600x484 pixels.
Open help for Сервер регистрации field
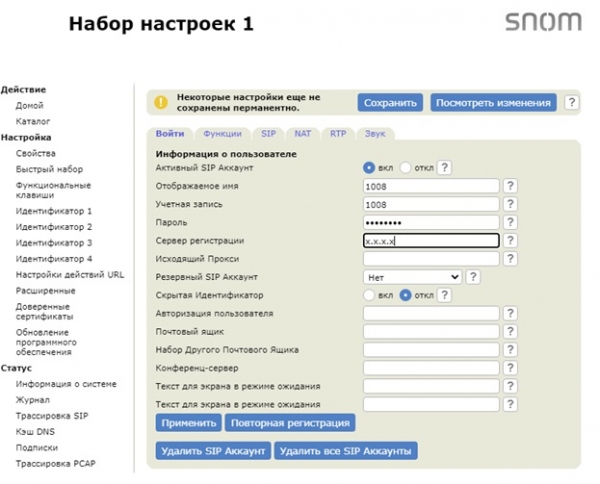pos(509,241)
